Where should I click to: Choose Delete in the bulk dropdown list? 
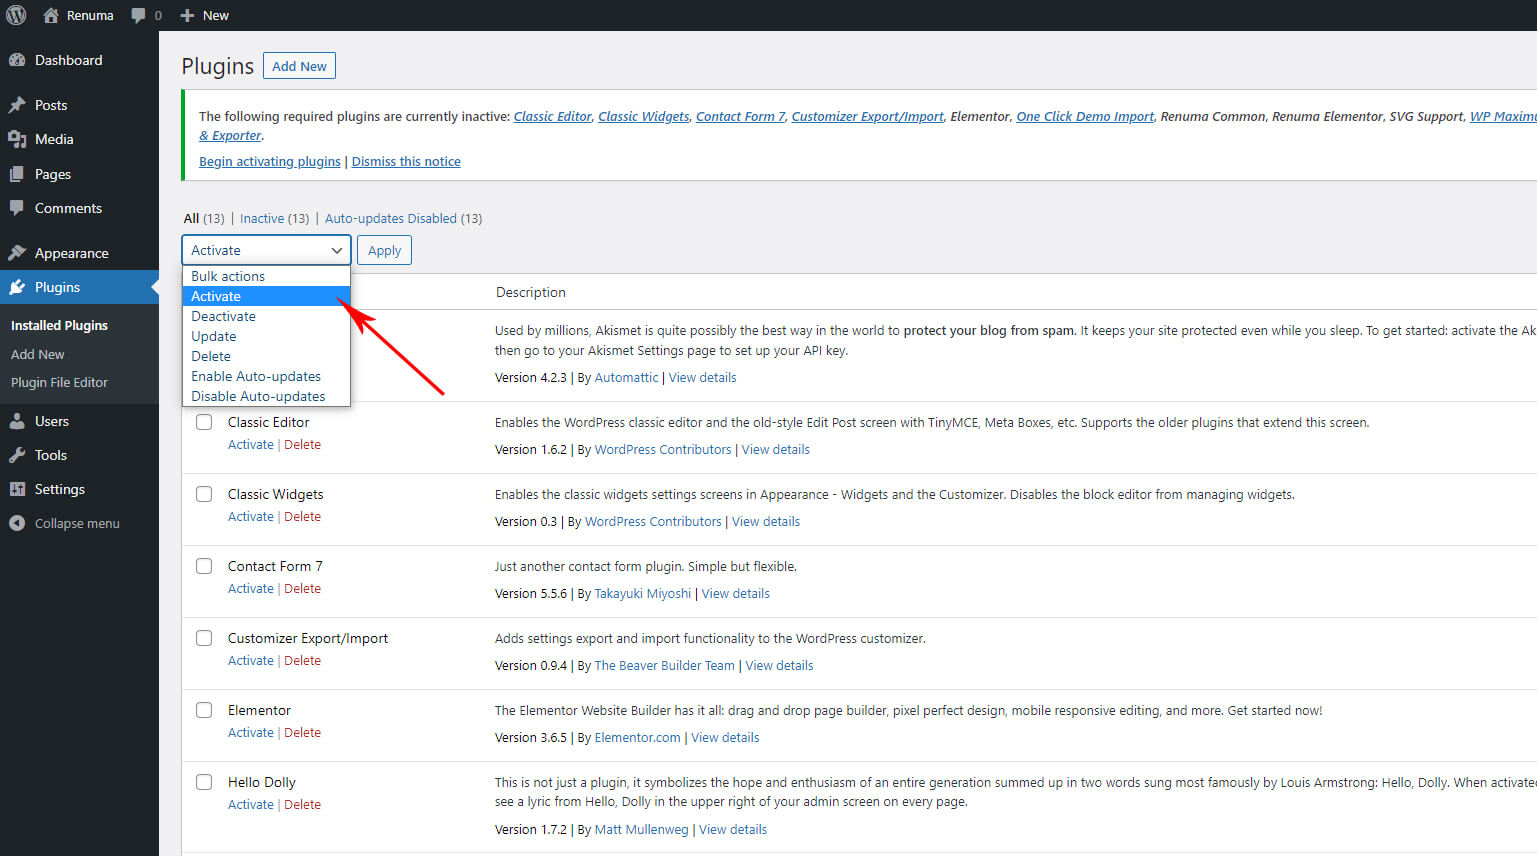(x=266, y=356)
